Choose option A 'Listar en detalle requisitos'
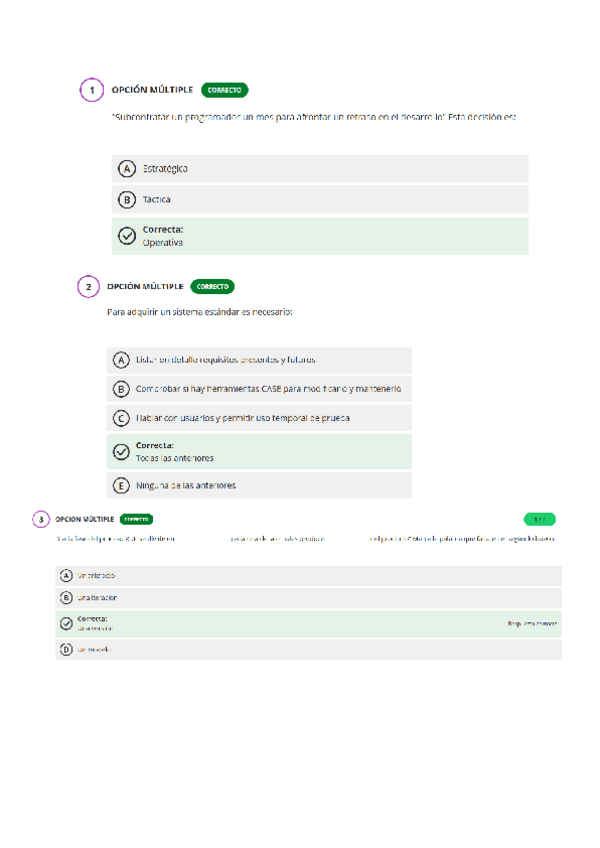The image size is (600, 848). [x=121, y=360]
